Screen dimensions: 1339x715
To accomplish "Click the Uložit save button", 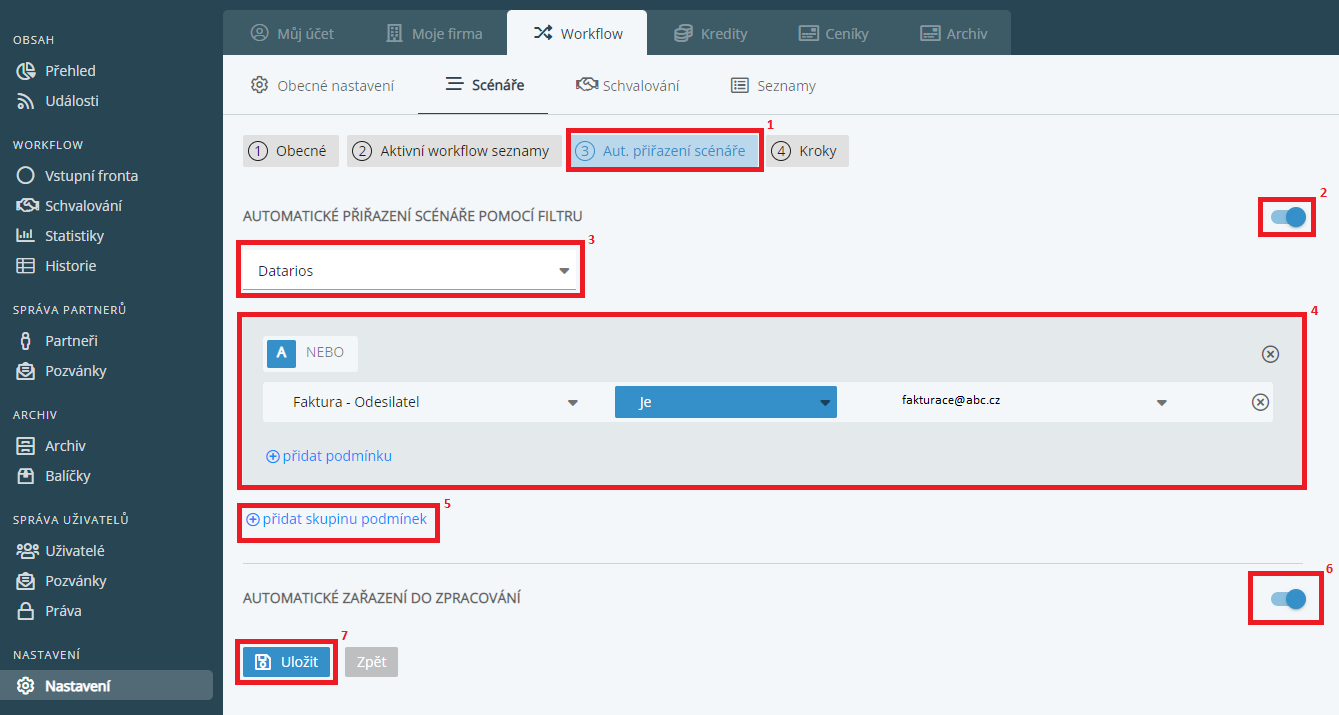I will (x=286, y=662).
